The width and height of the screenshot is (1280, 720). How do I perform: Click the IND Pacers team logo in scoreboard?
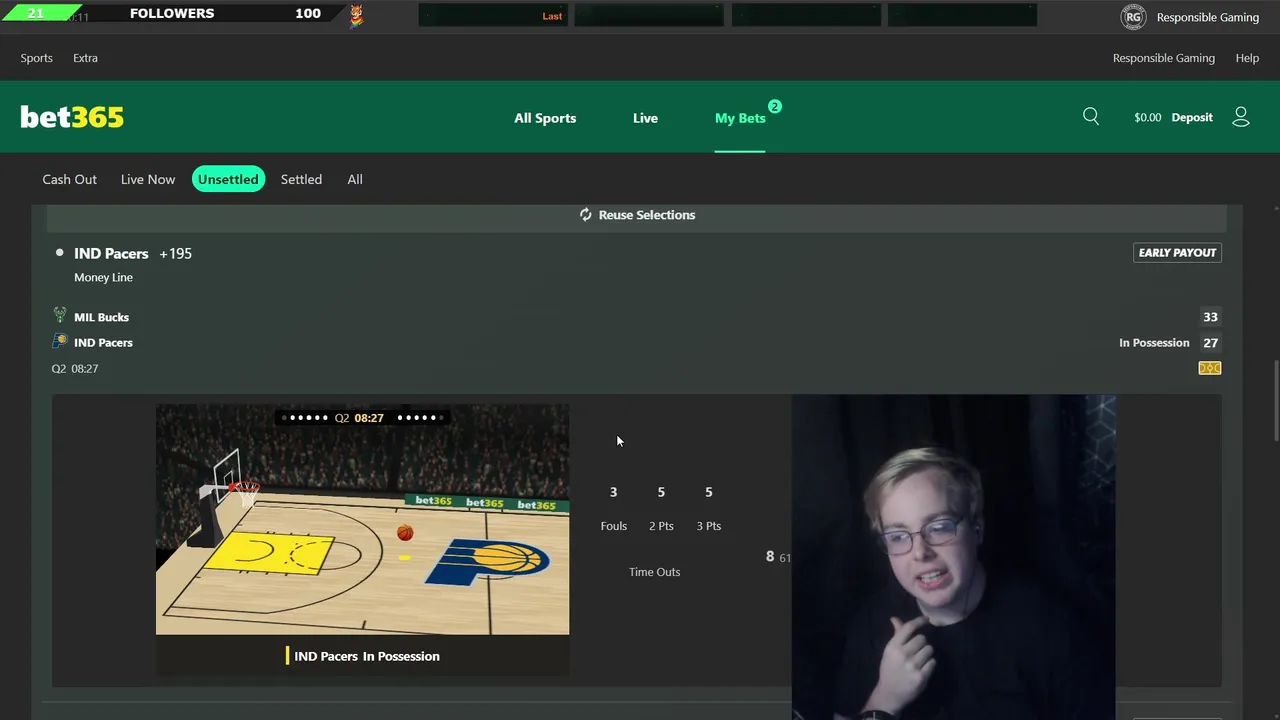point(60,342)
